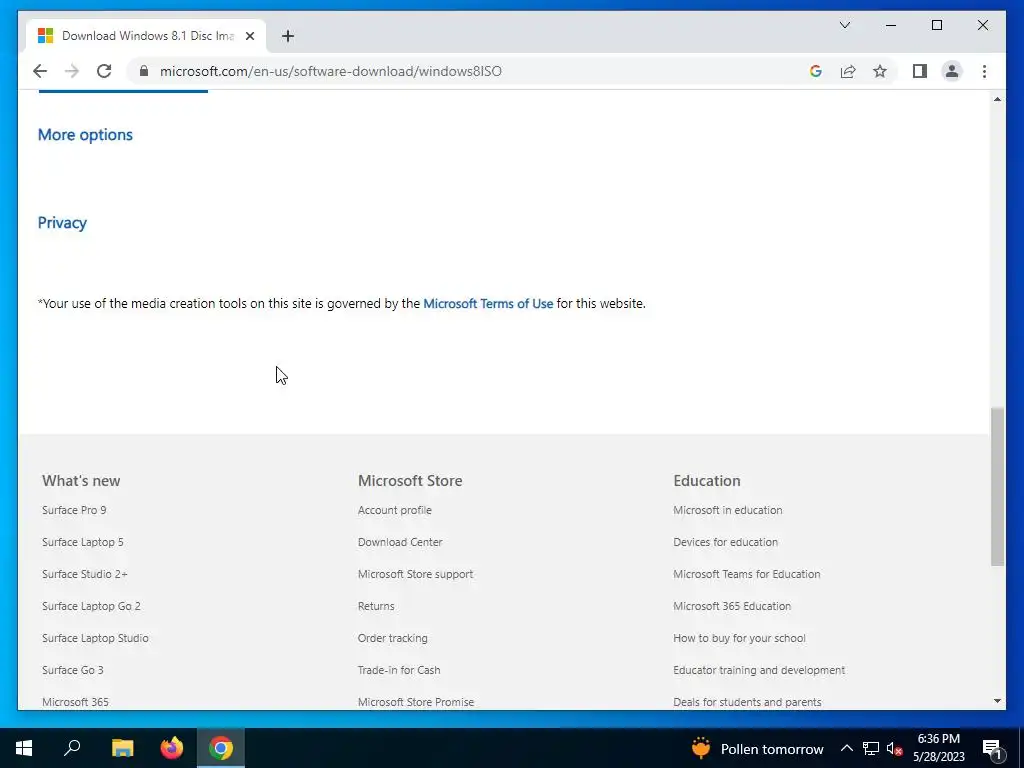Open Microsoft 365 Education link
This screenshot has height=768, width=1024.
(732, 606)
